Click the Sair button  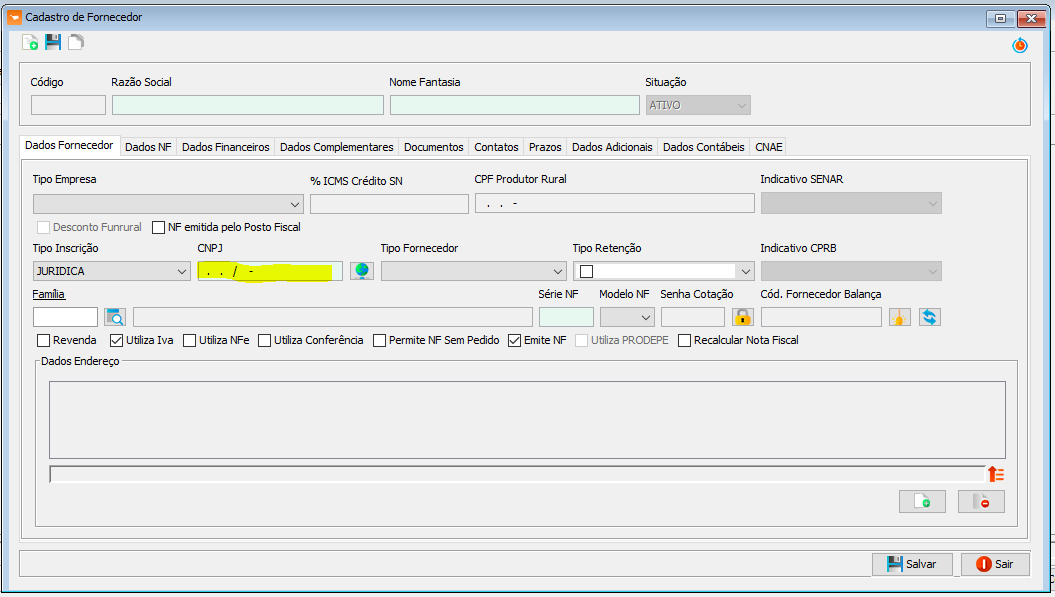[x=995, y=564]
